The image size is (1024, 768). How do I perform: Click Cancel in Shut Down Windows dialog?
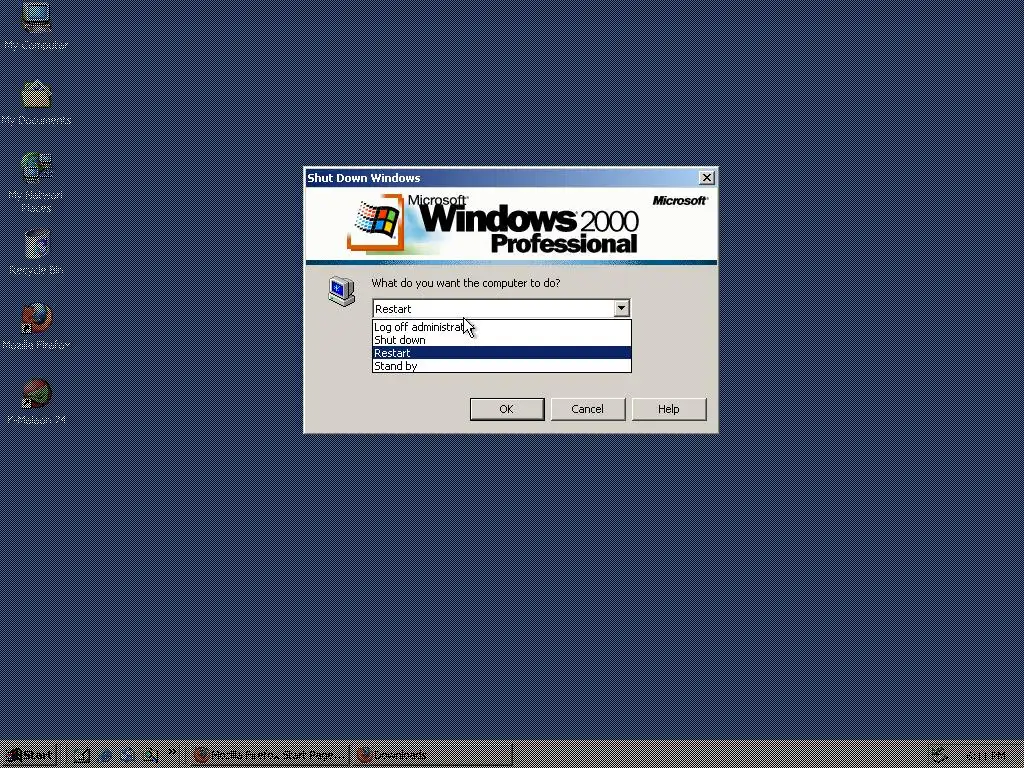point(588,409)
